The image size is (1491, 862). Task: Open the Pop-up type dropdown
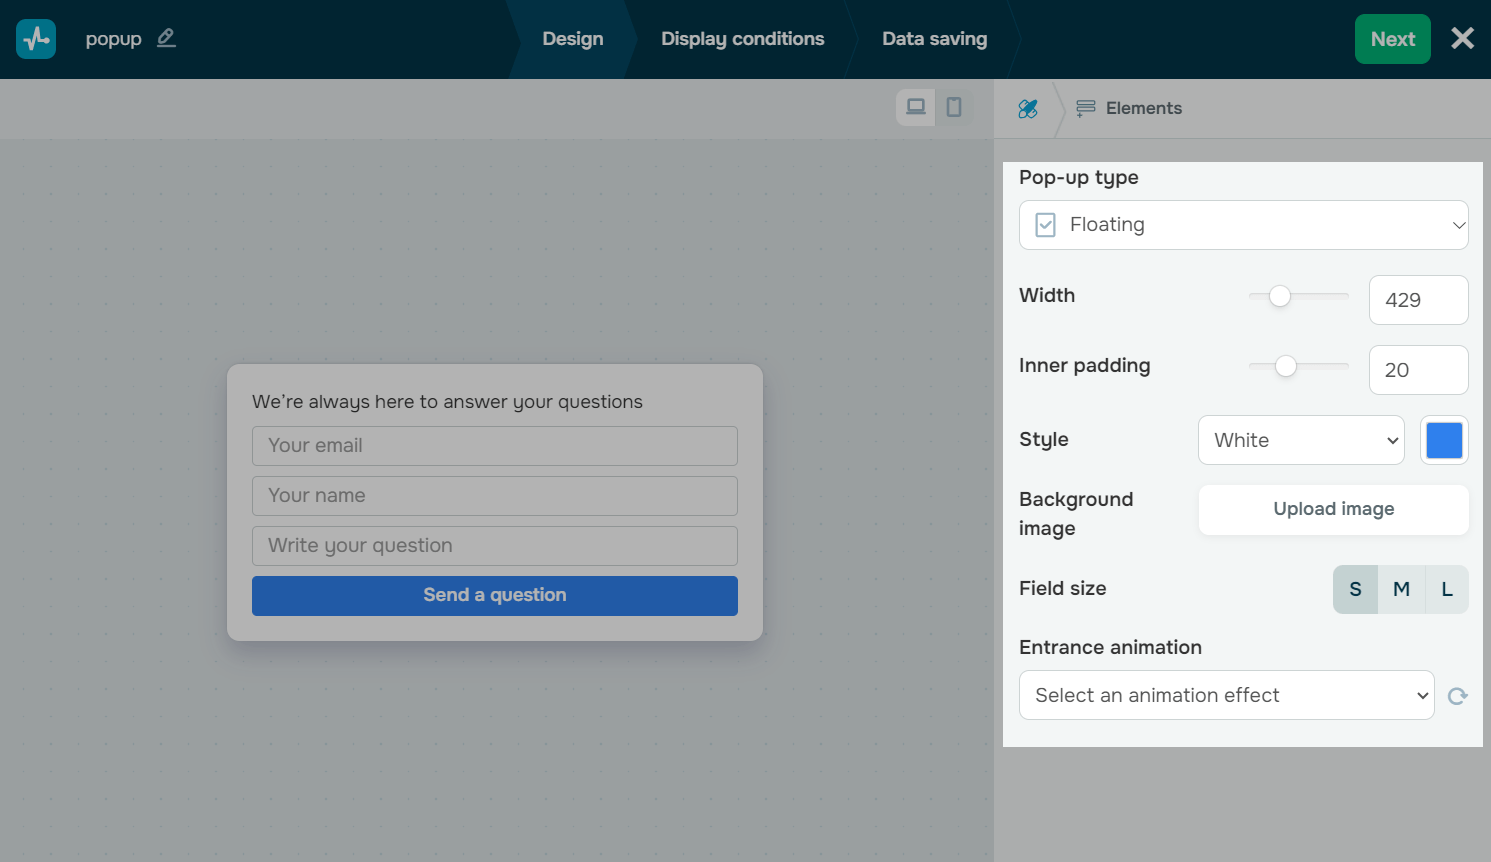(1244, 225)
